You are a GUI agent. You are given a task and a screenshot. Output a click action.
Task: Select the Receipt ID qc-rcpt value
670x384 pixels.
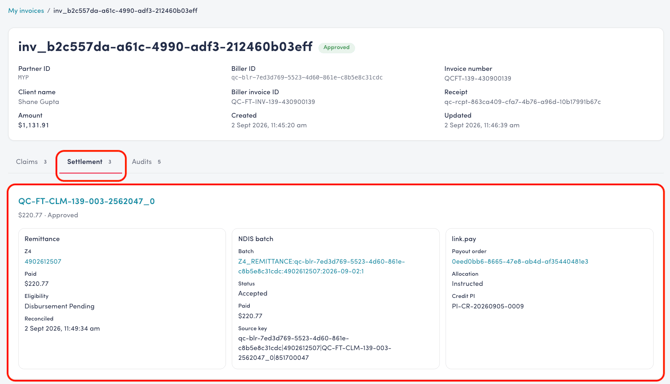click(523, 102)
